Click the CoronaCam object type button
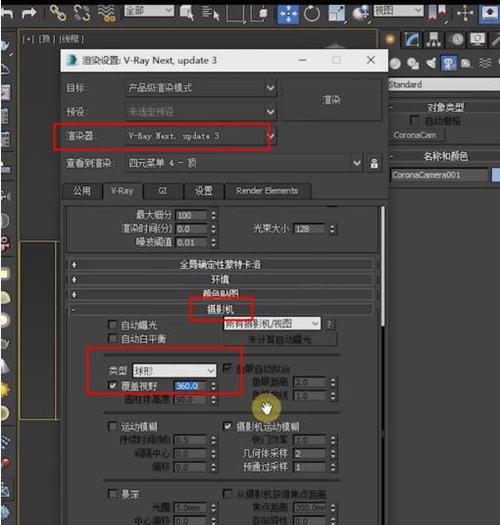 pos(415,135)
